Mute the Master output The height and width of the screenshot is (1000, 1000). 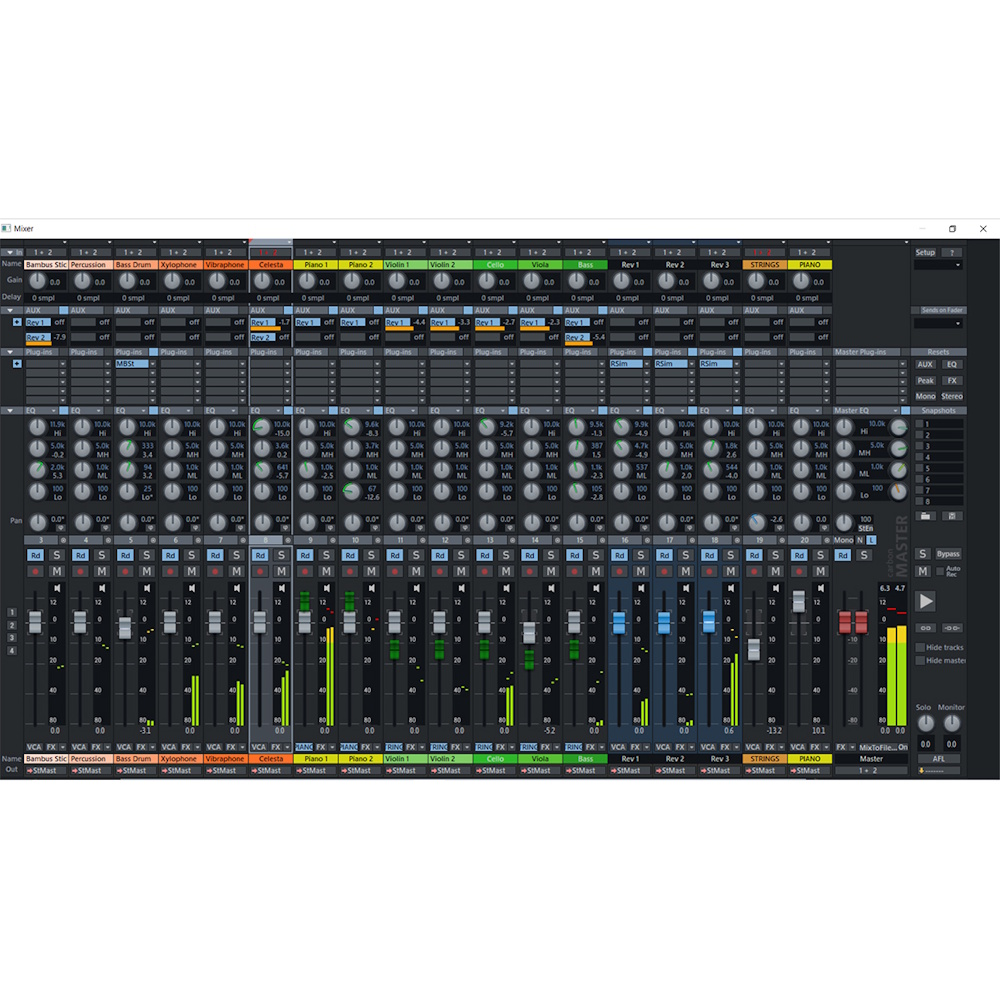[x=922, y=571]
